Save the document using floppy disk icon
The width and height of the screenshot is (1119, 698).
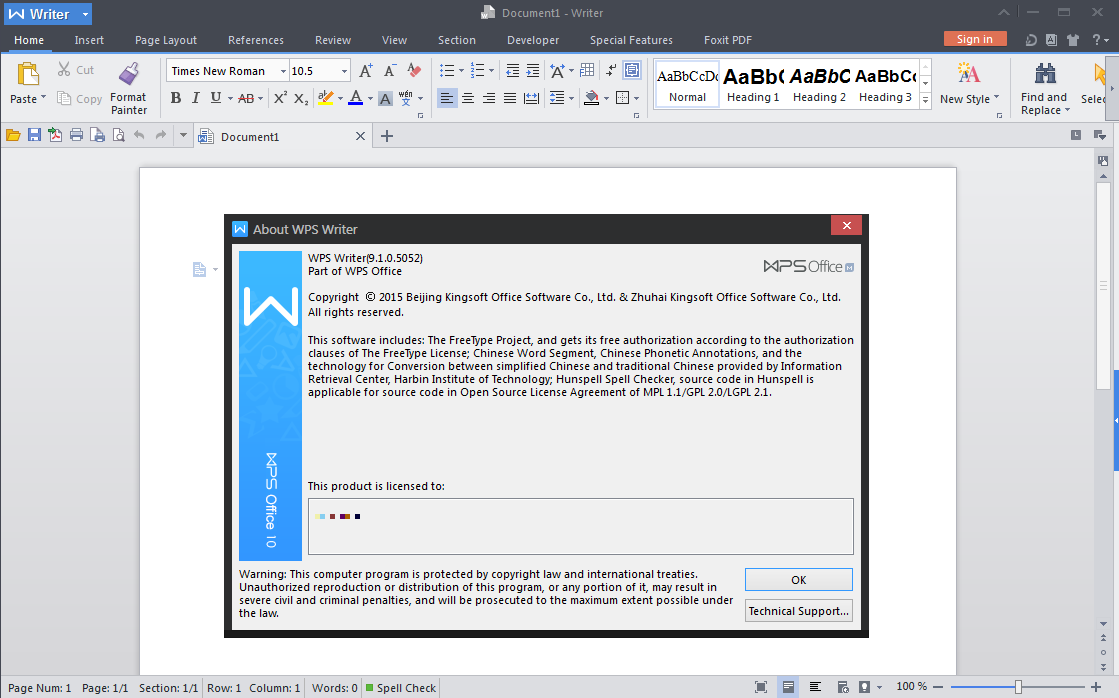pyautogui.click(x=34, y=135)
